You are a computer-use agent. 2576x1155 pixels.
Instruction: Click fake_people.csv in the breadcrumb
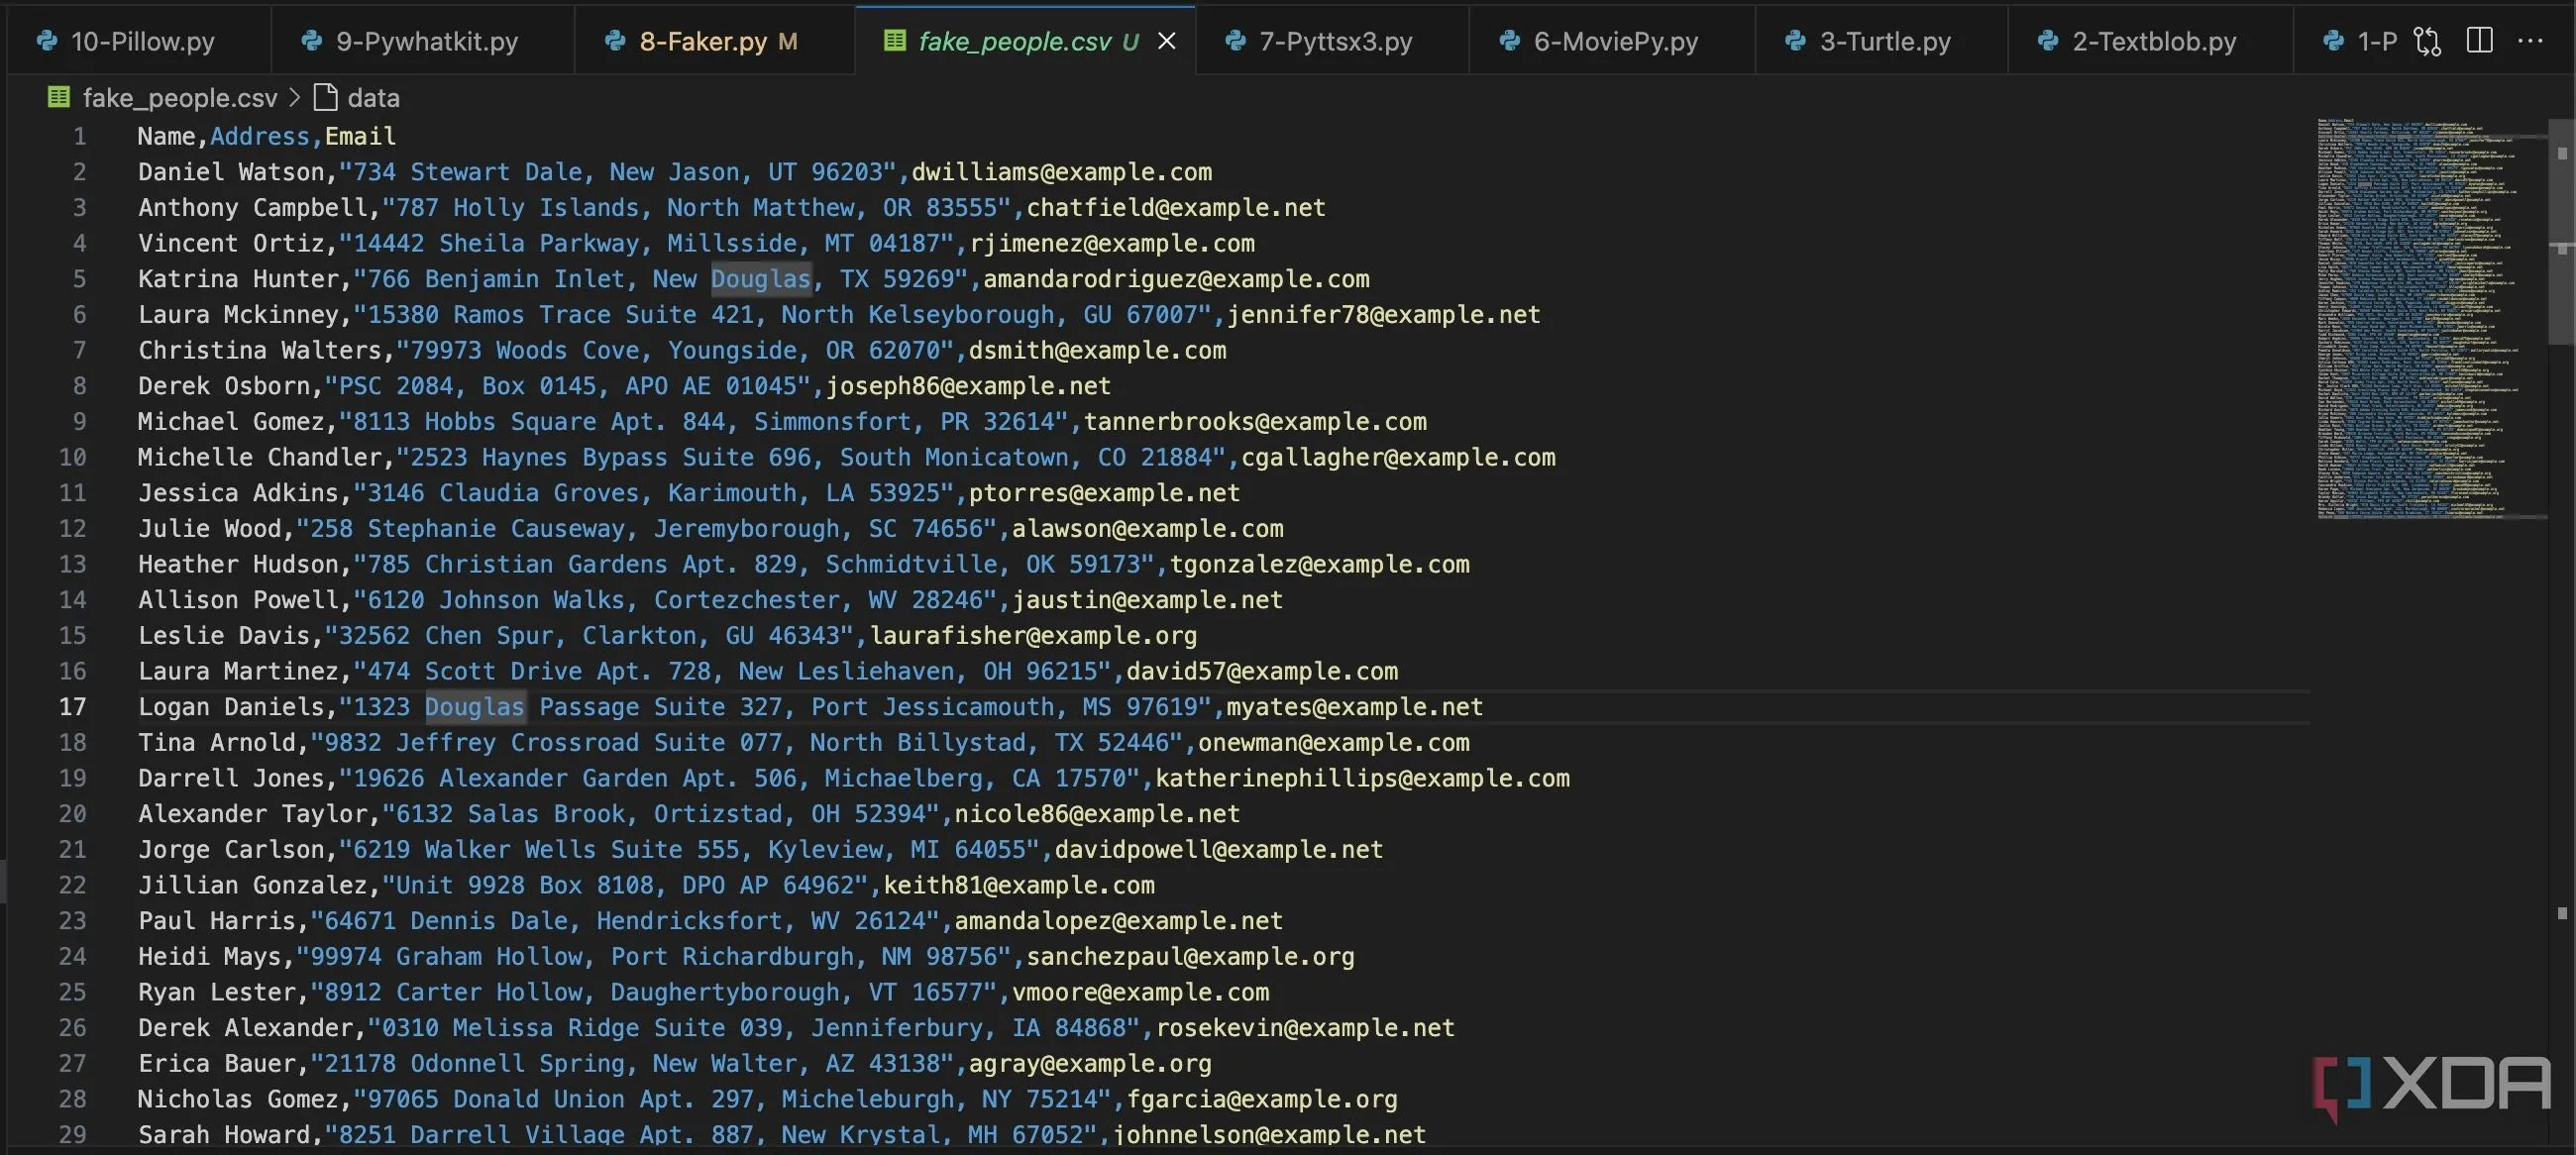tap(180, 98)
